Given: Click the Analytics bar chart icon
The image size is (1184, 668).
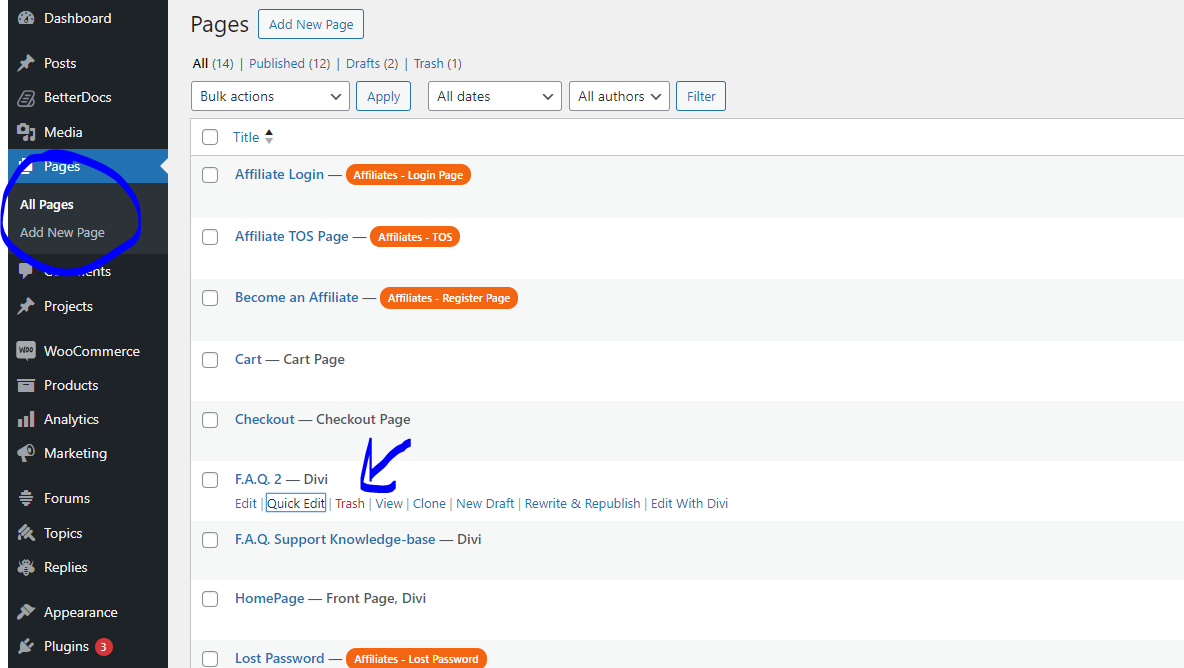Looking at the screenshot, I should click(26, 419).
